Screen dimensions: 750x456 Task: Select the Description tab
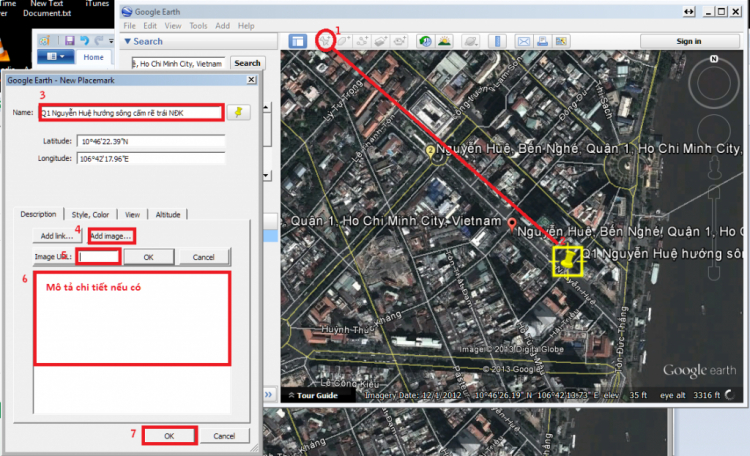pyautogui.click(x=38, y=214)
